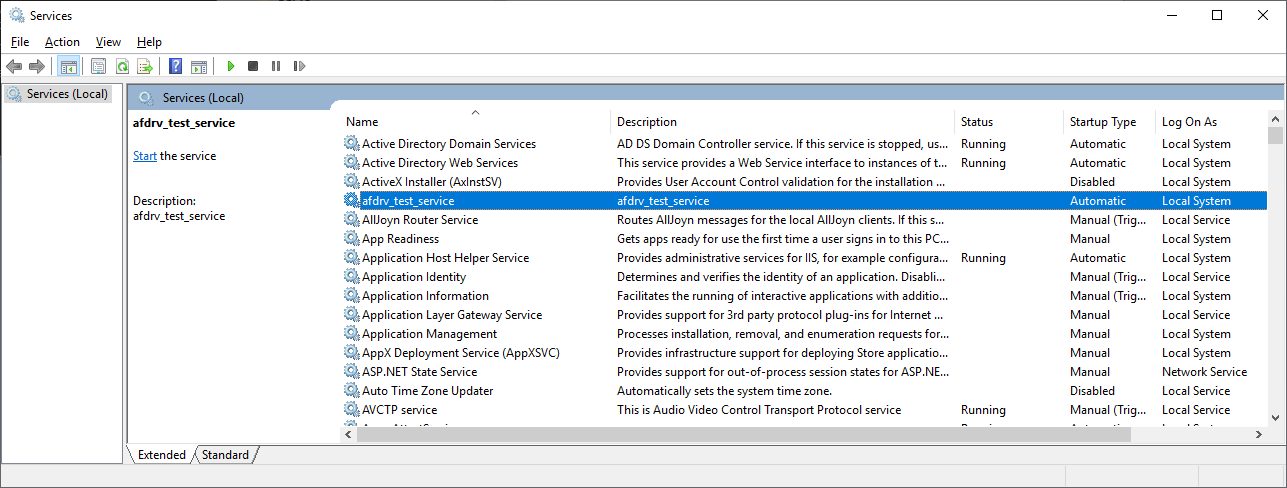Select the Application Host Helper Service row

coord(804,258)
